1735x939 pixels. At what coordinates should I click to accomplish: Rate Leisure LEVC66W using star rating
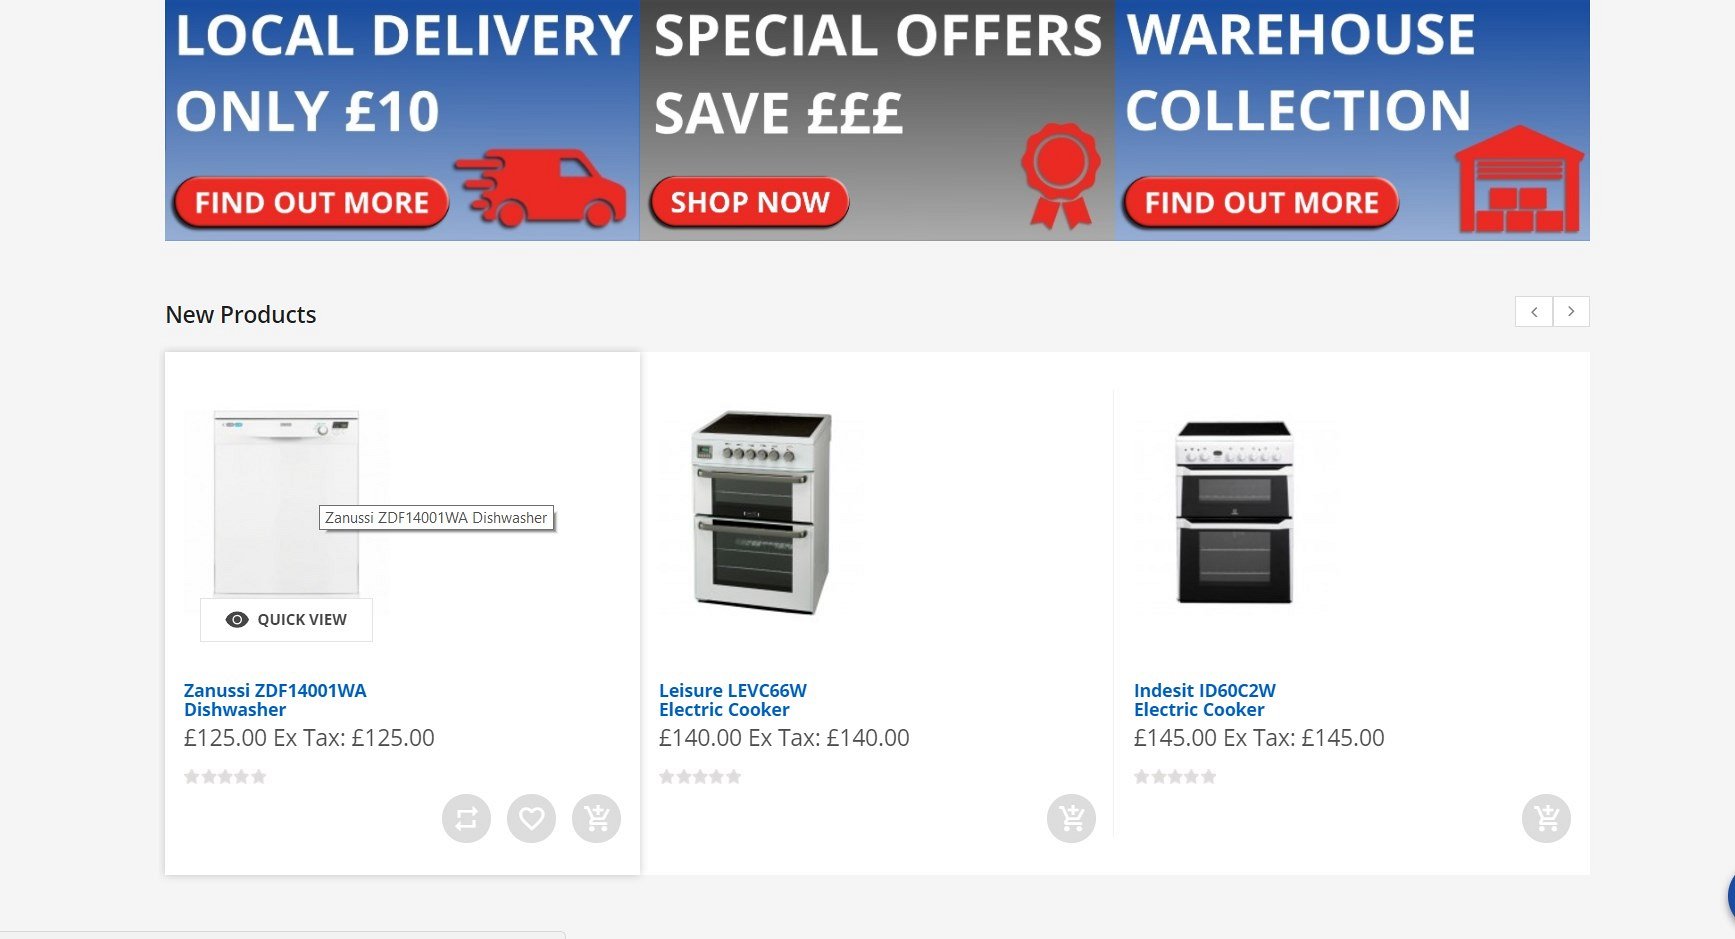point(700,777)
